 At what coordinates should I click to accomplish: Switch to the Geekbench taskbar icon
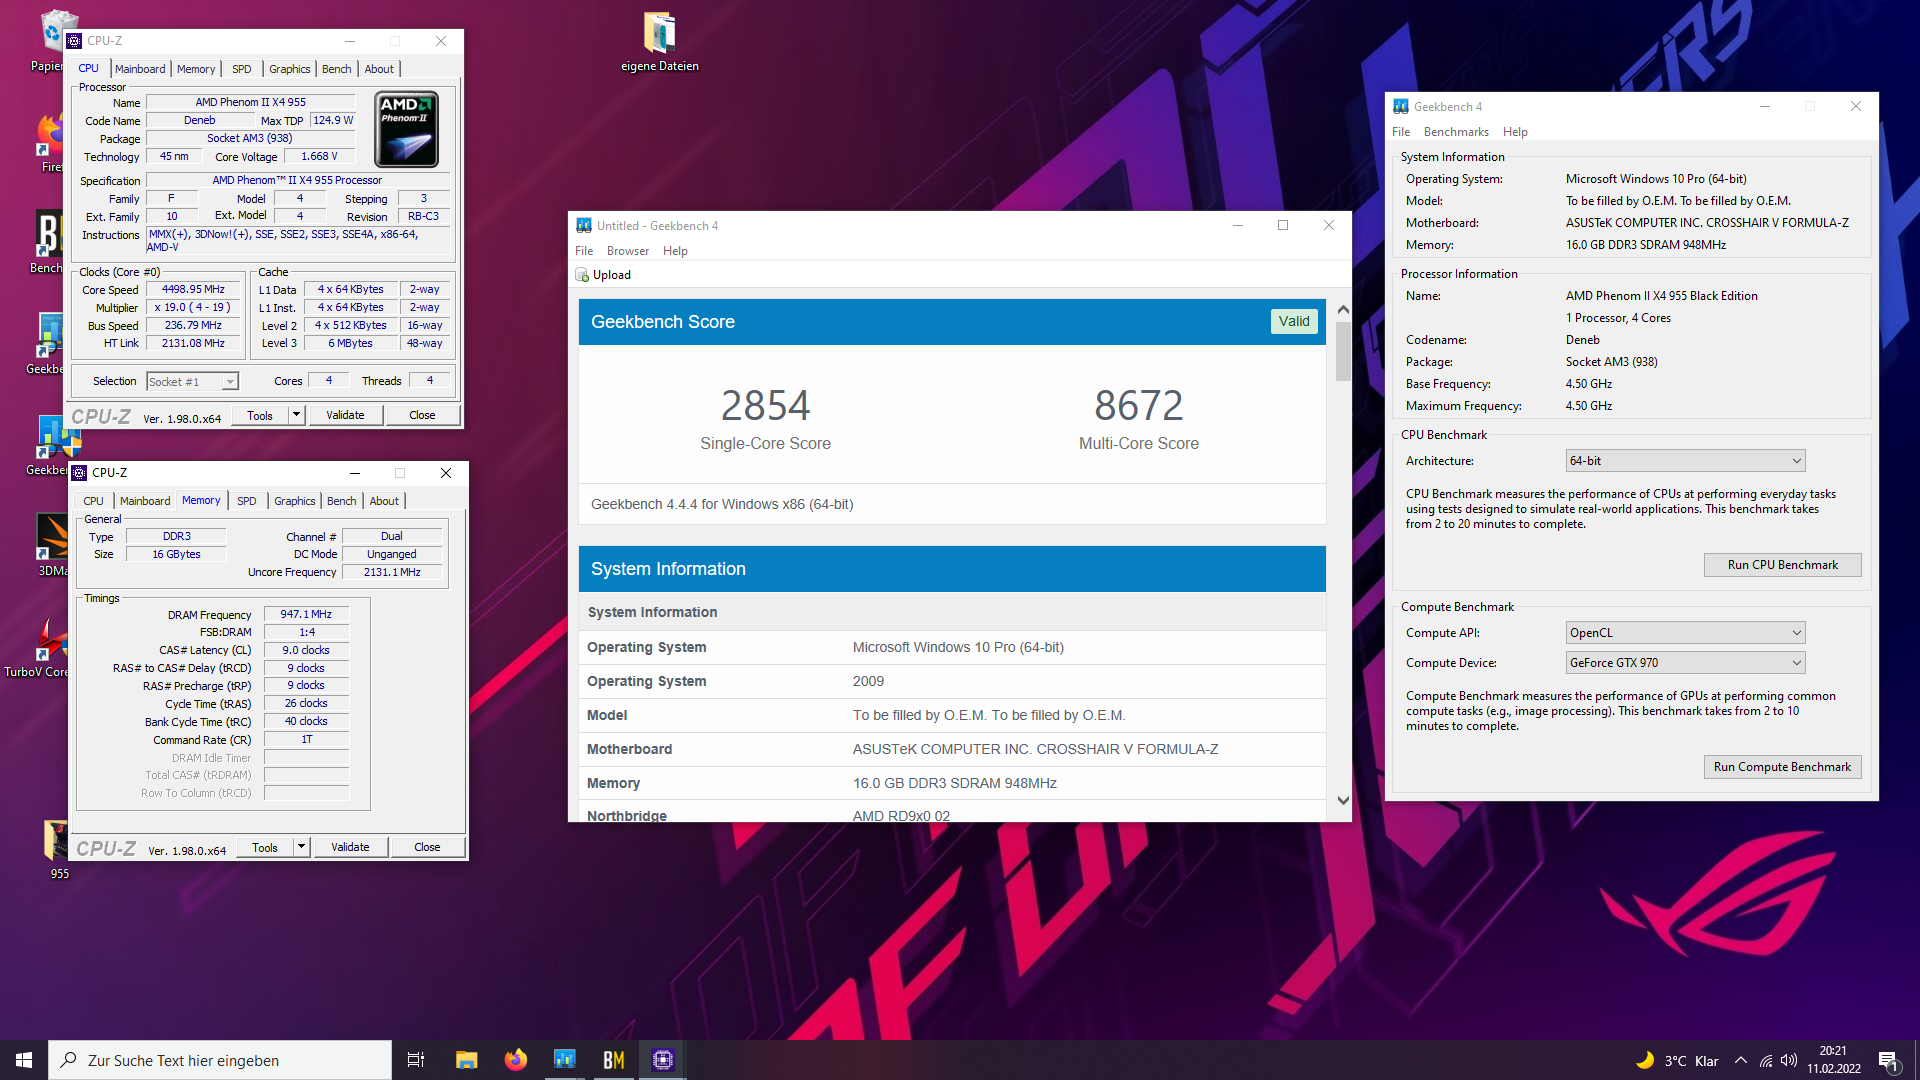(564, 1060)
